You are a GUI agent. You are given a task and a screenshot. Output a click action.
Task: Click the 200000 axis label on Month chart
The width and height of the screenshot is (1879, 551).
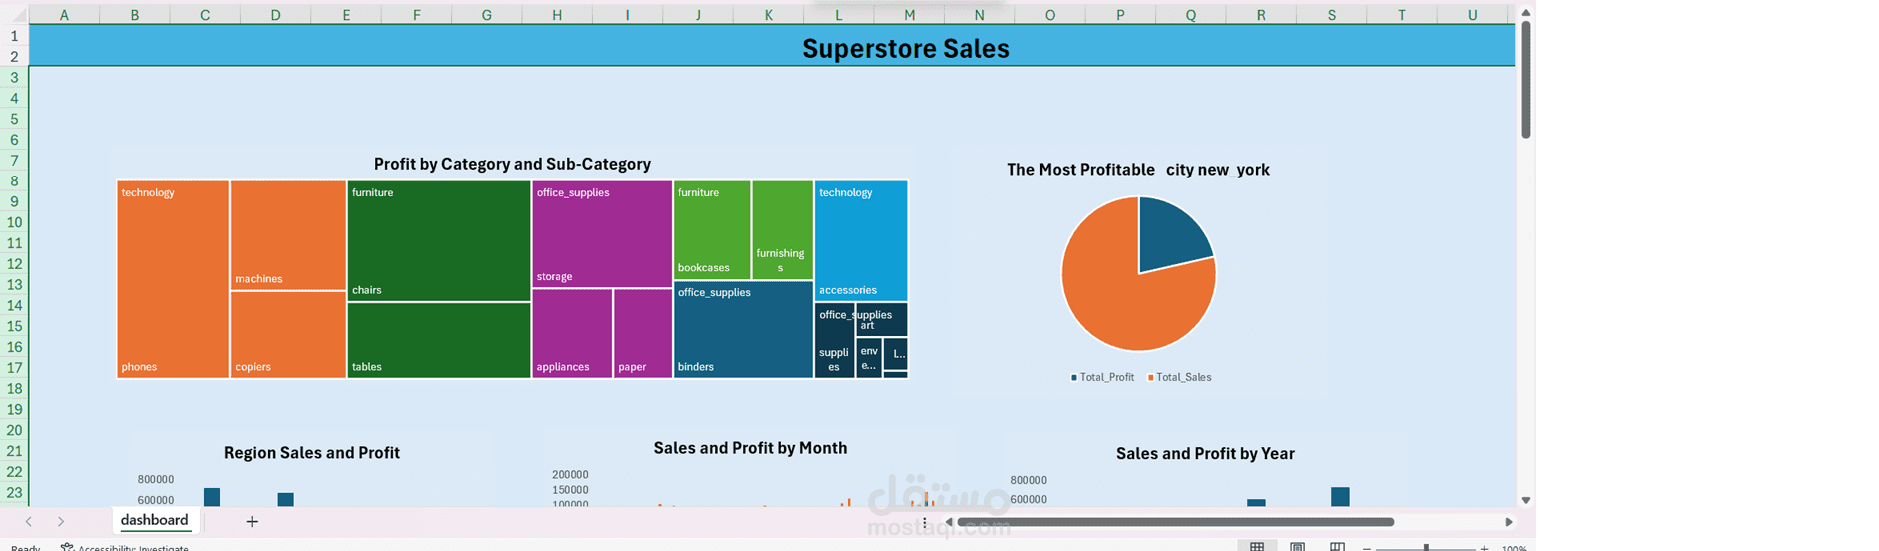[570, 475]
